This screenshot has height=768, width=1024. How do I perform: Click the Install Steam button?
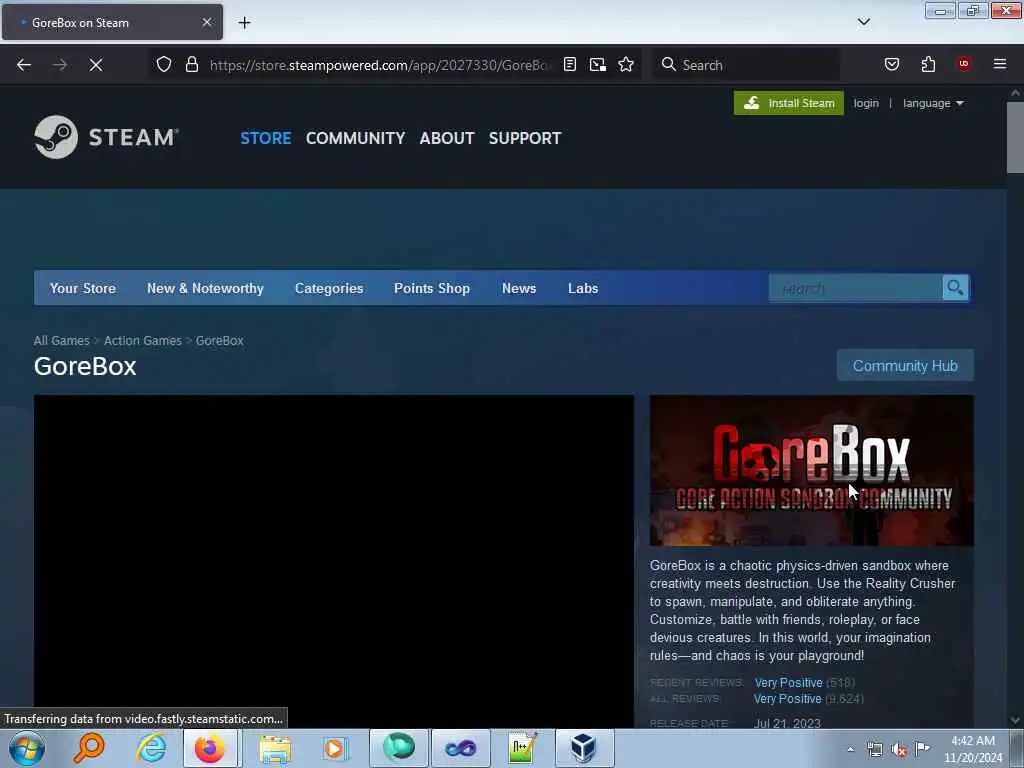tap(788, 103)
